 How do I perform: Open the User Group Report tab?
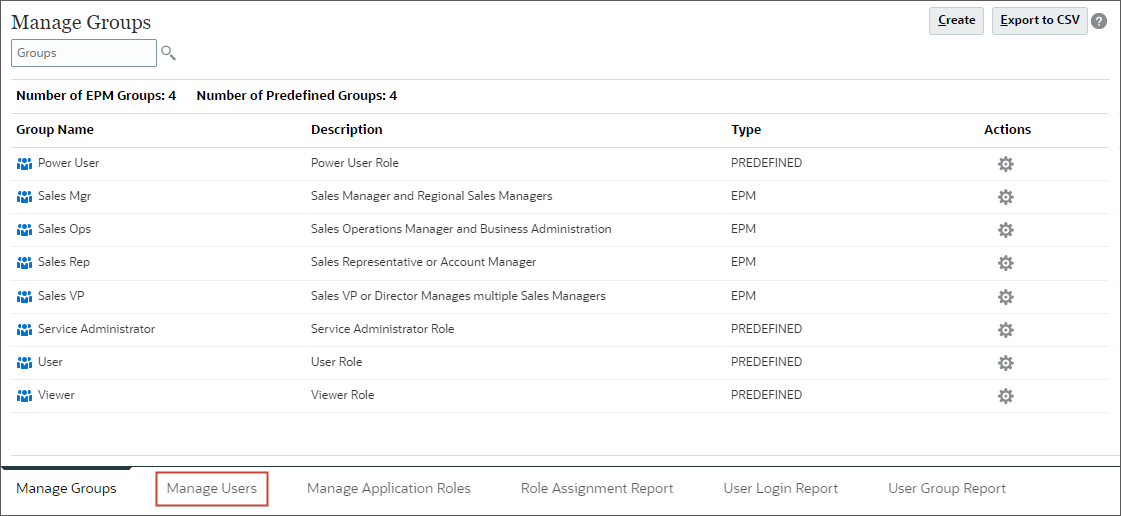coord(947,489)
